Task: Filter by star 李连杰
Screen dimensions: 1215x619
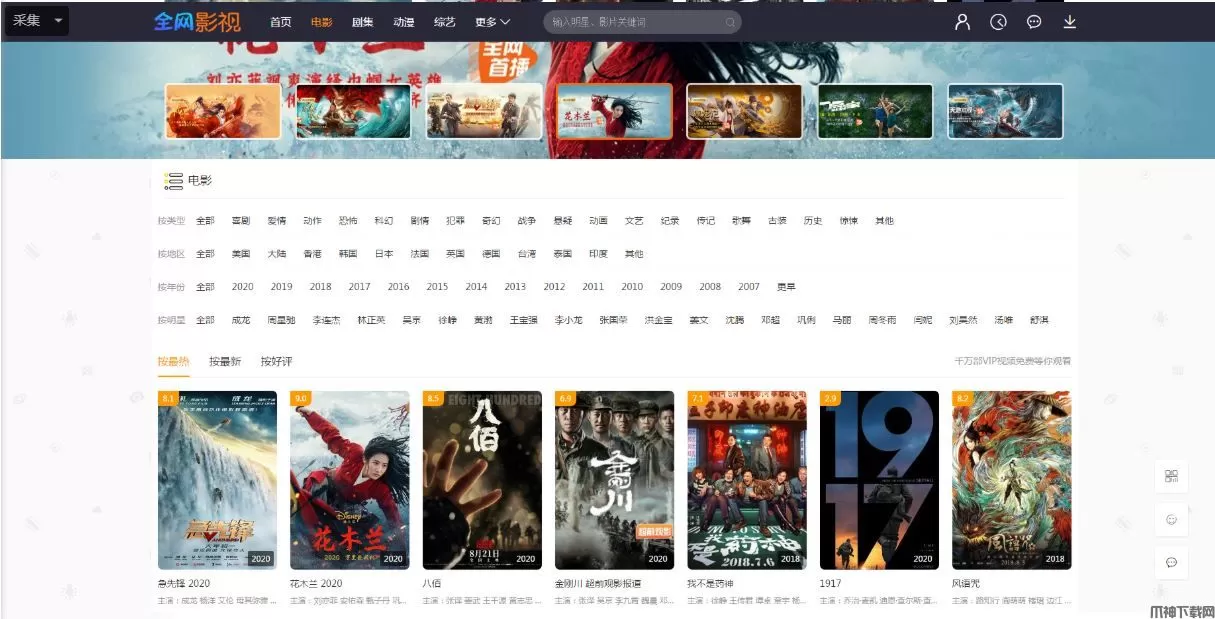Action: pyautogui.click(x=327, y=320)
